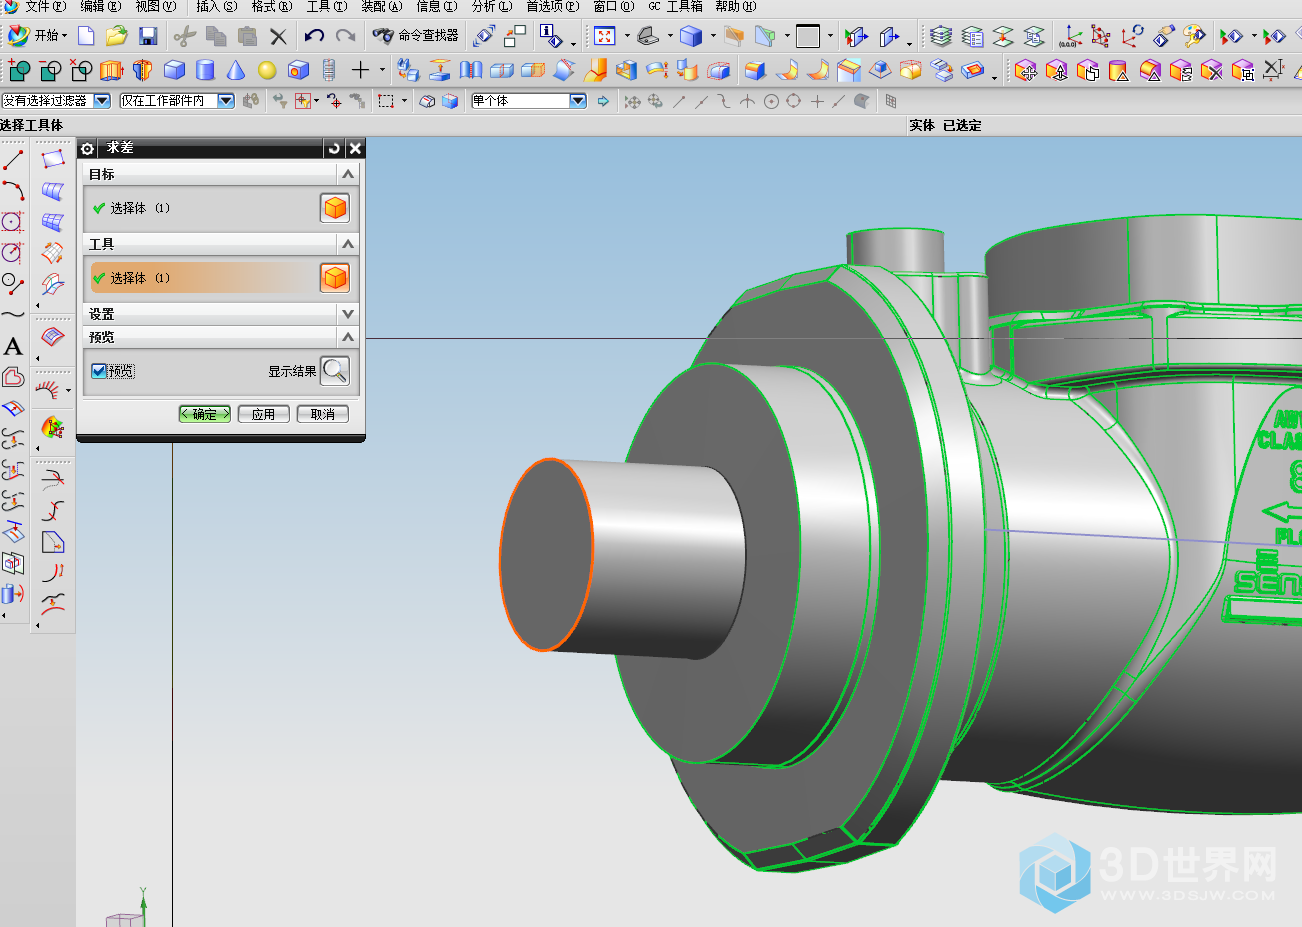Open the 开始 start dropdown
Viewport: 1302px width, 927px height.
[x=38, y=36]
